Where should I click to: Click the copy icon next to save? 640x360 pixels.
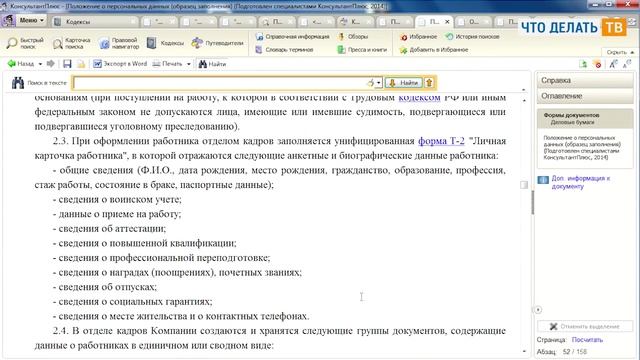(x=81, y=64)
